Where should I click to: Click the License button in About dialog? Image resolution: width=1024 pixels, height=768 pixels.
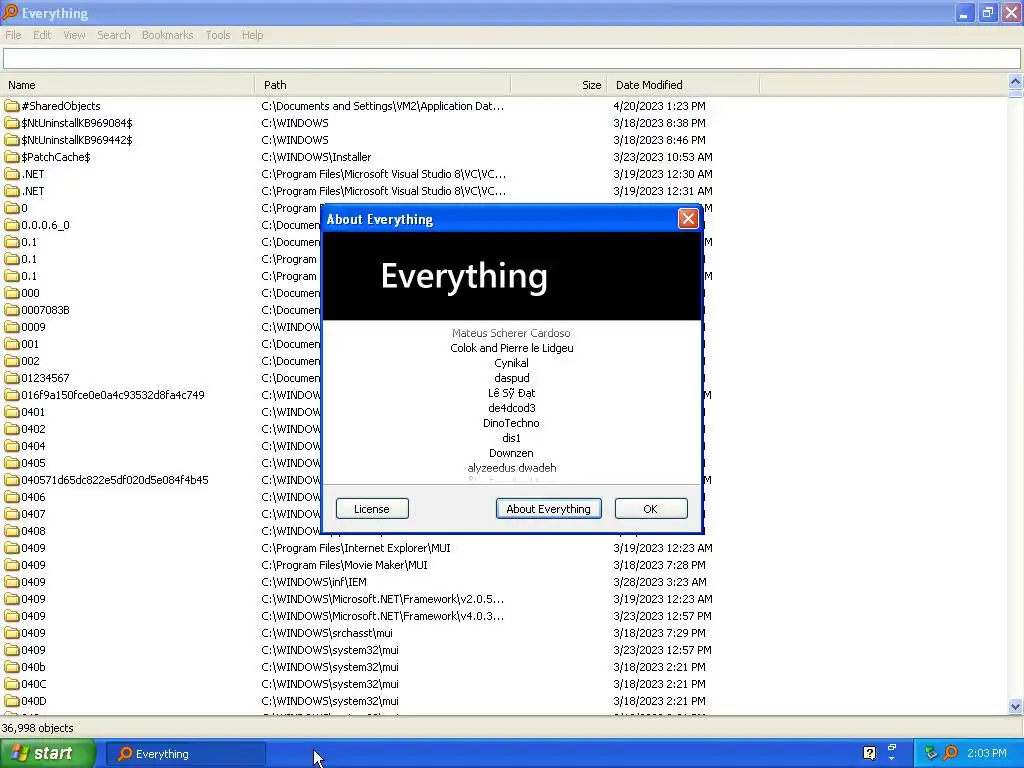[x=372, y=509]
